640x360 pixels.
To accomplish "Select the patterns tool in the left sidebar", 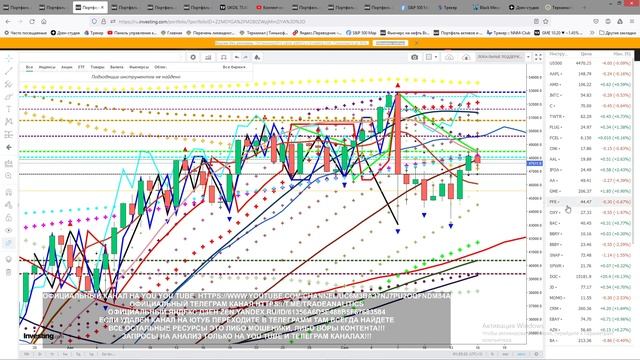I will [x=9, y=122].
